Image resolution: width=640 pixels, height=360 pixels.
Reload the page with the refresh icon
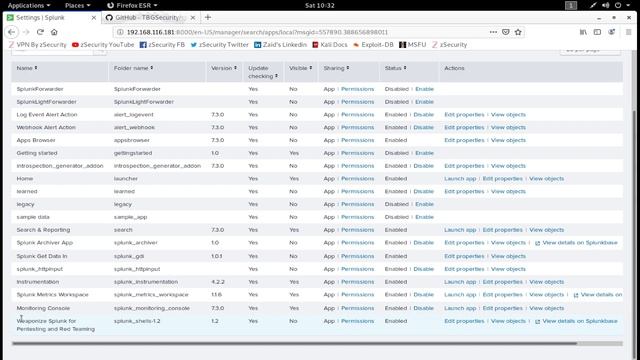pyautogui.click(x=40, y=32)
